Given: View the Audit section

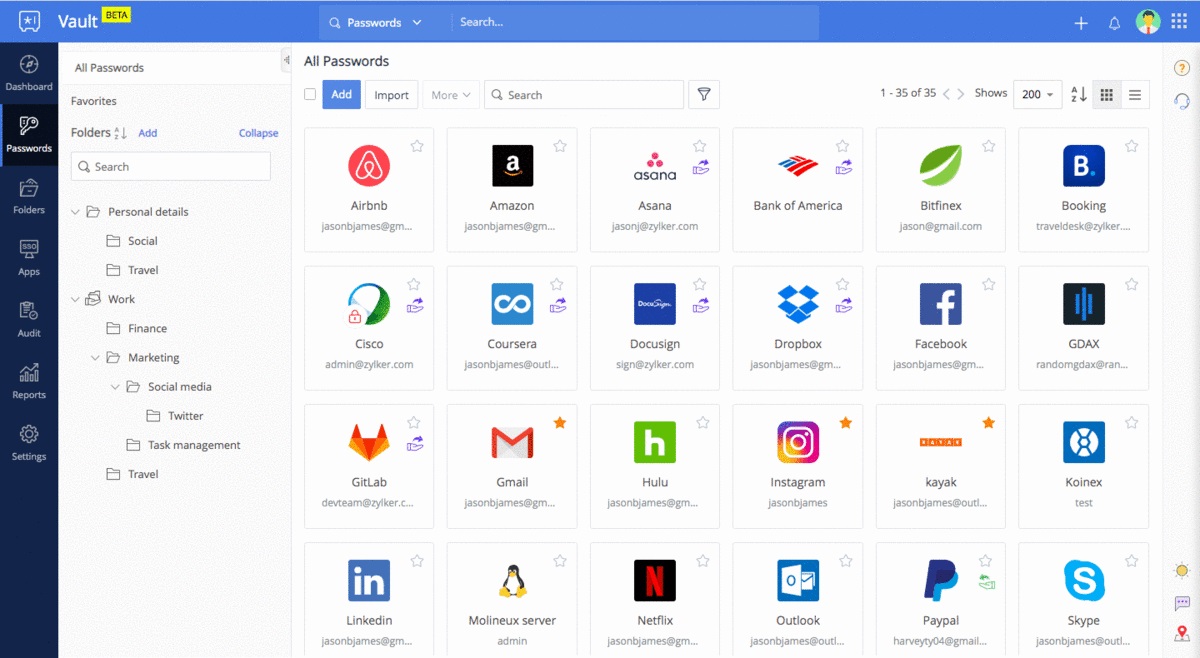Looking at the screenshot, I should [x=29, y=318].
